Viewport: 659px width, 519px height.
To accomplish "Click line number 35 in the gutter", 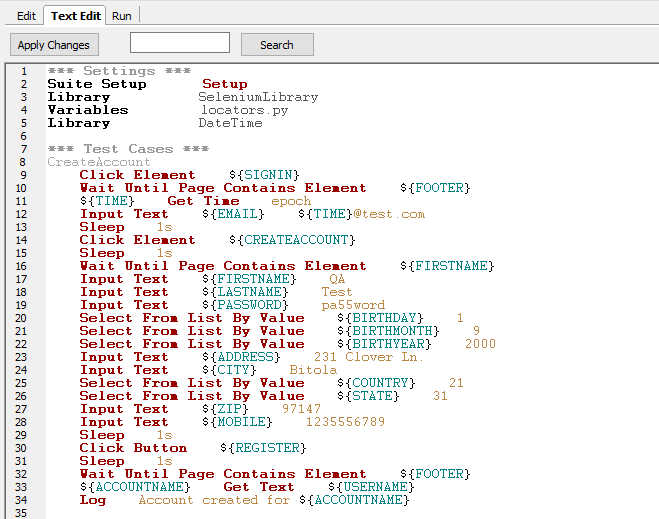I will (x=21, y=513).
